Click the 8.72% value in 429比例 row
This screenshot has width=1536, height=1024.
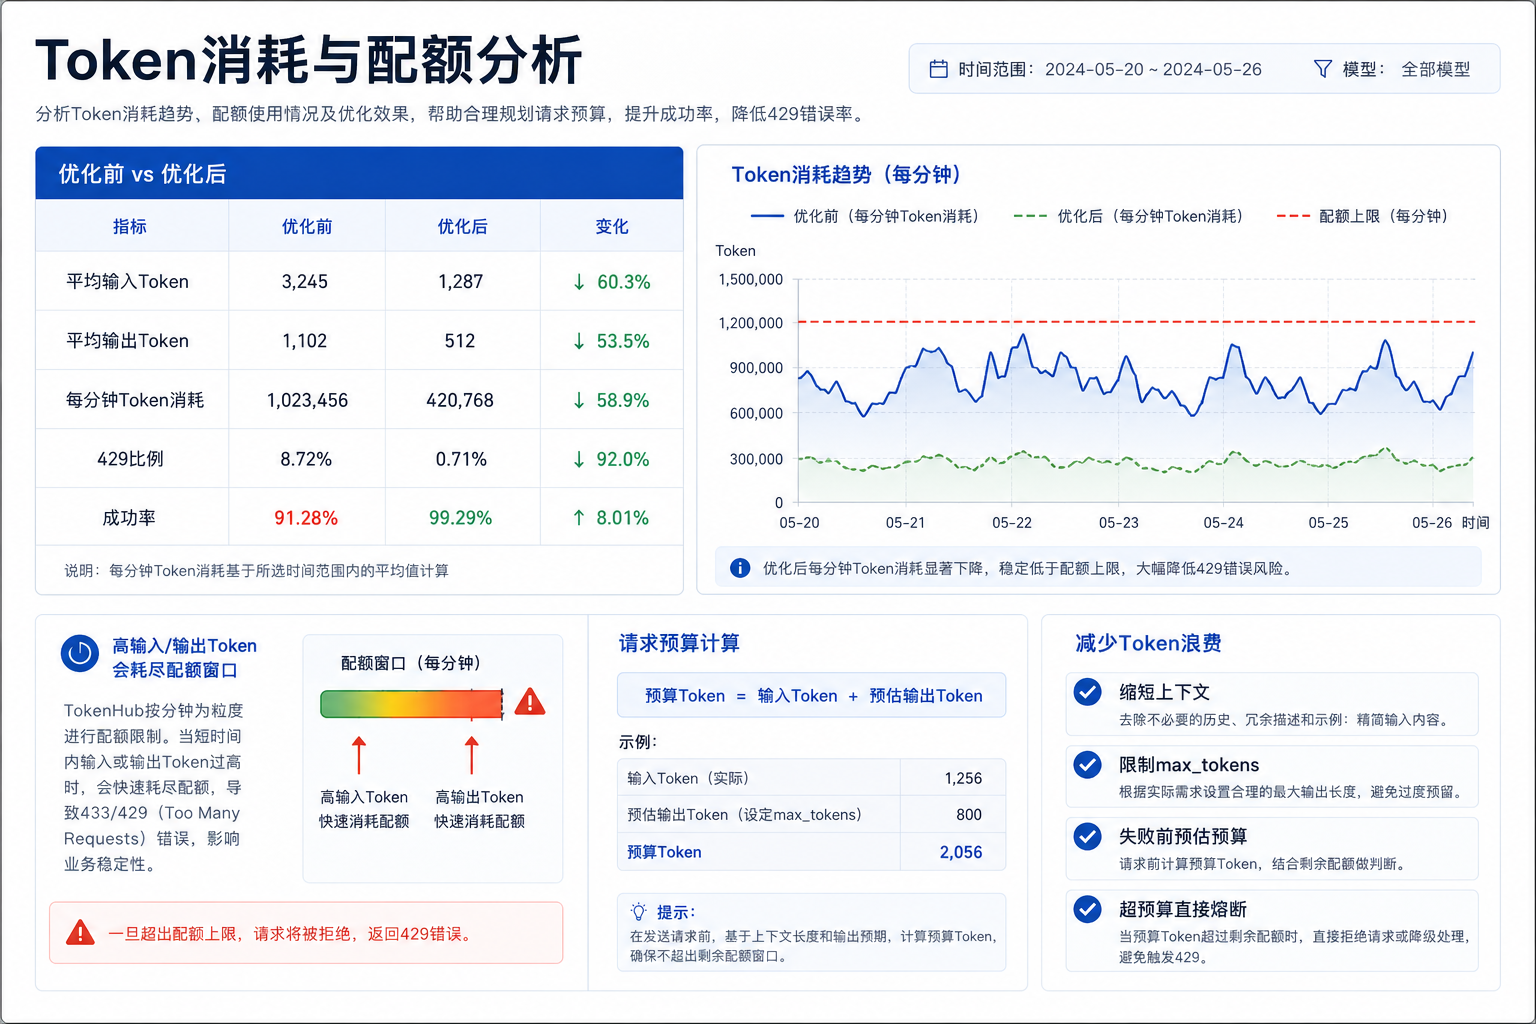point(306,459)
